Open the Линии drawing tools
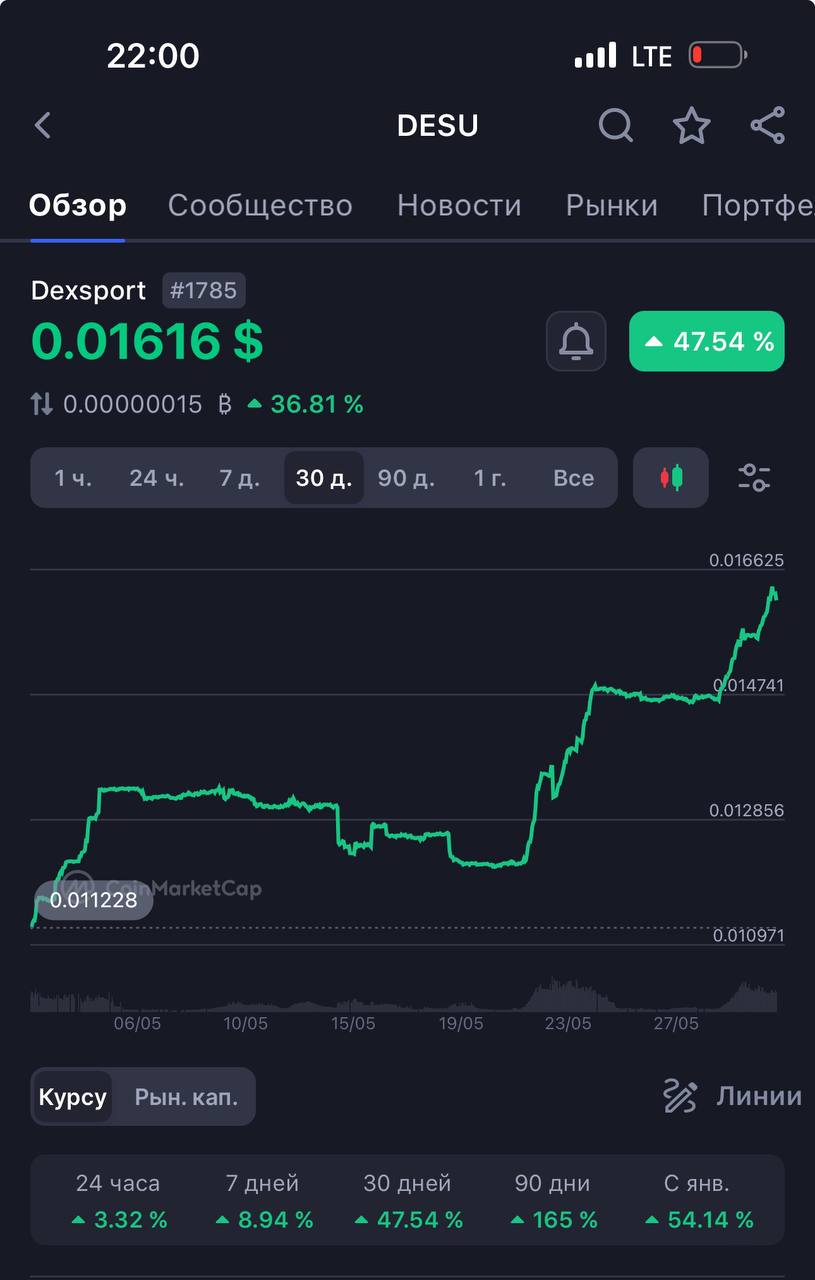The image size is (815, 1280). [x=733, y=1097]
